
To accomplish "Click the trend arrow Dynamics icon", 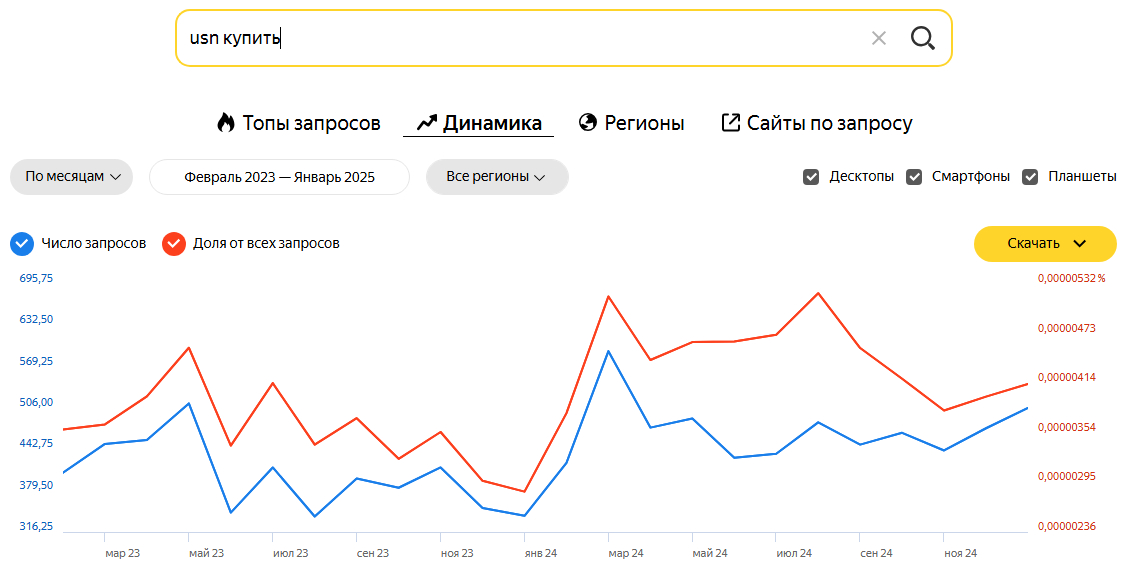I will click(427, 123).
